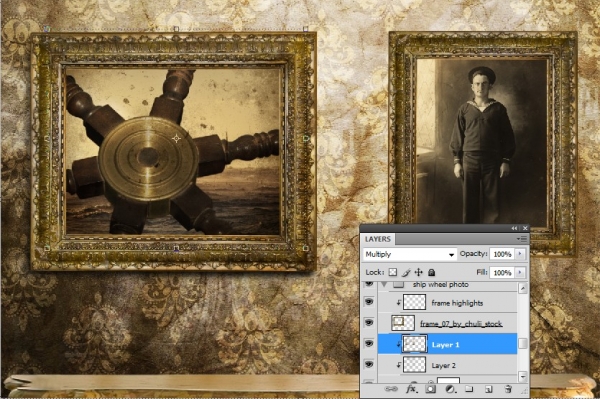
Task: Select Layer 1 by its name
Action: 445,345
